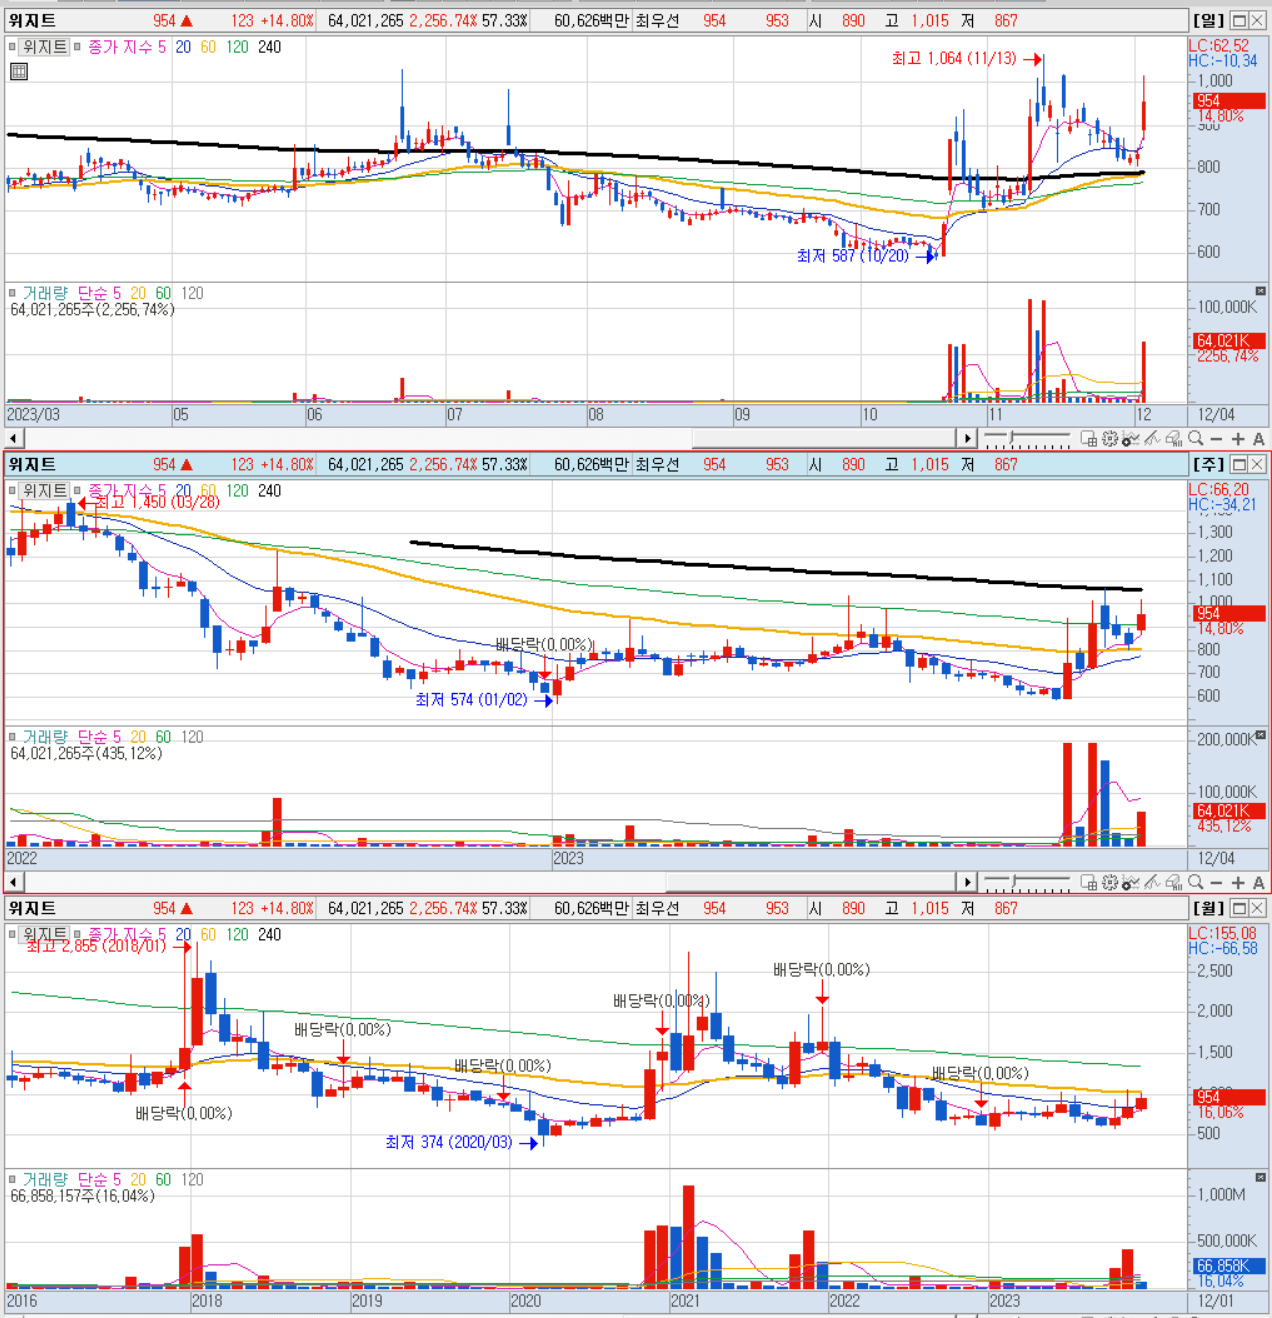
Task: Toggle square before 위지트 in monthly chart
Action: point(13,934)
